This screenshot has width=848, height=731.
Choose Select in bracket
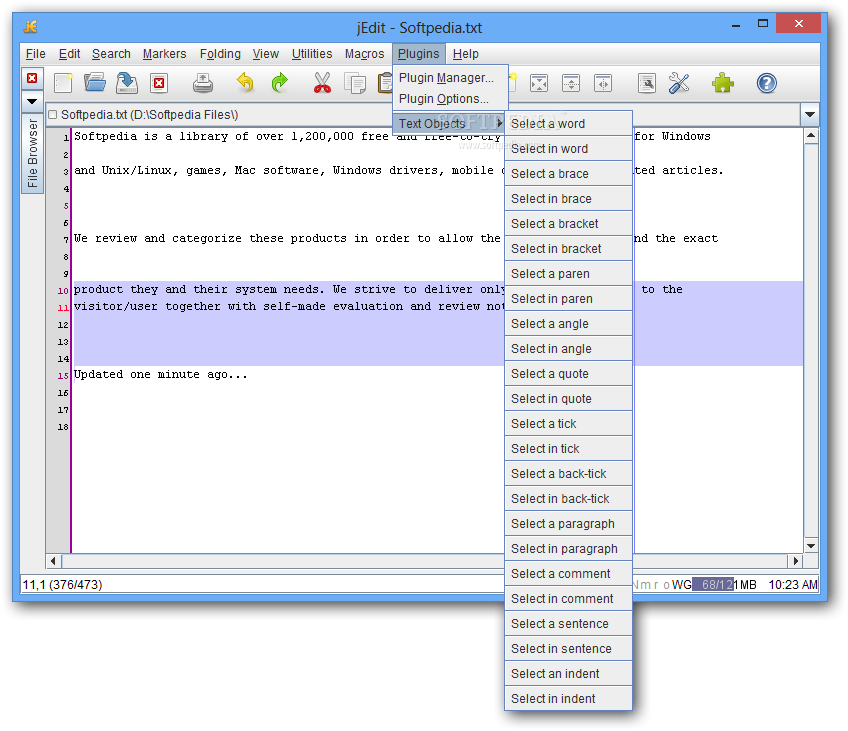[x=568, y=249]
